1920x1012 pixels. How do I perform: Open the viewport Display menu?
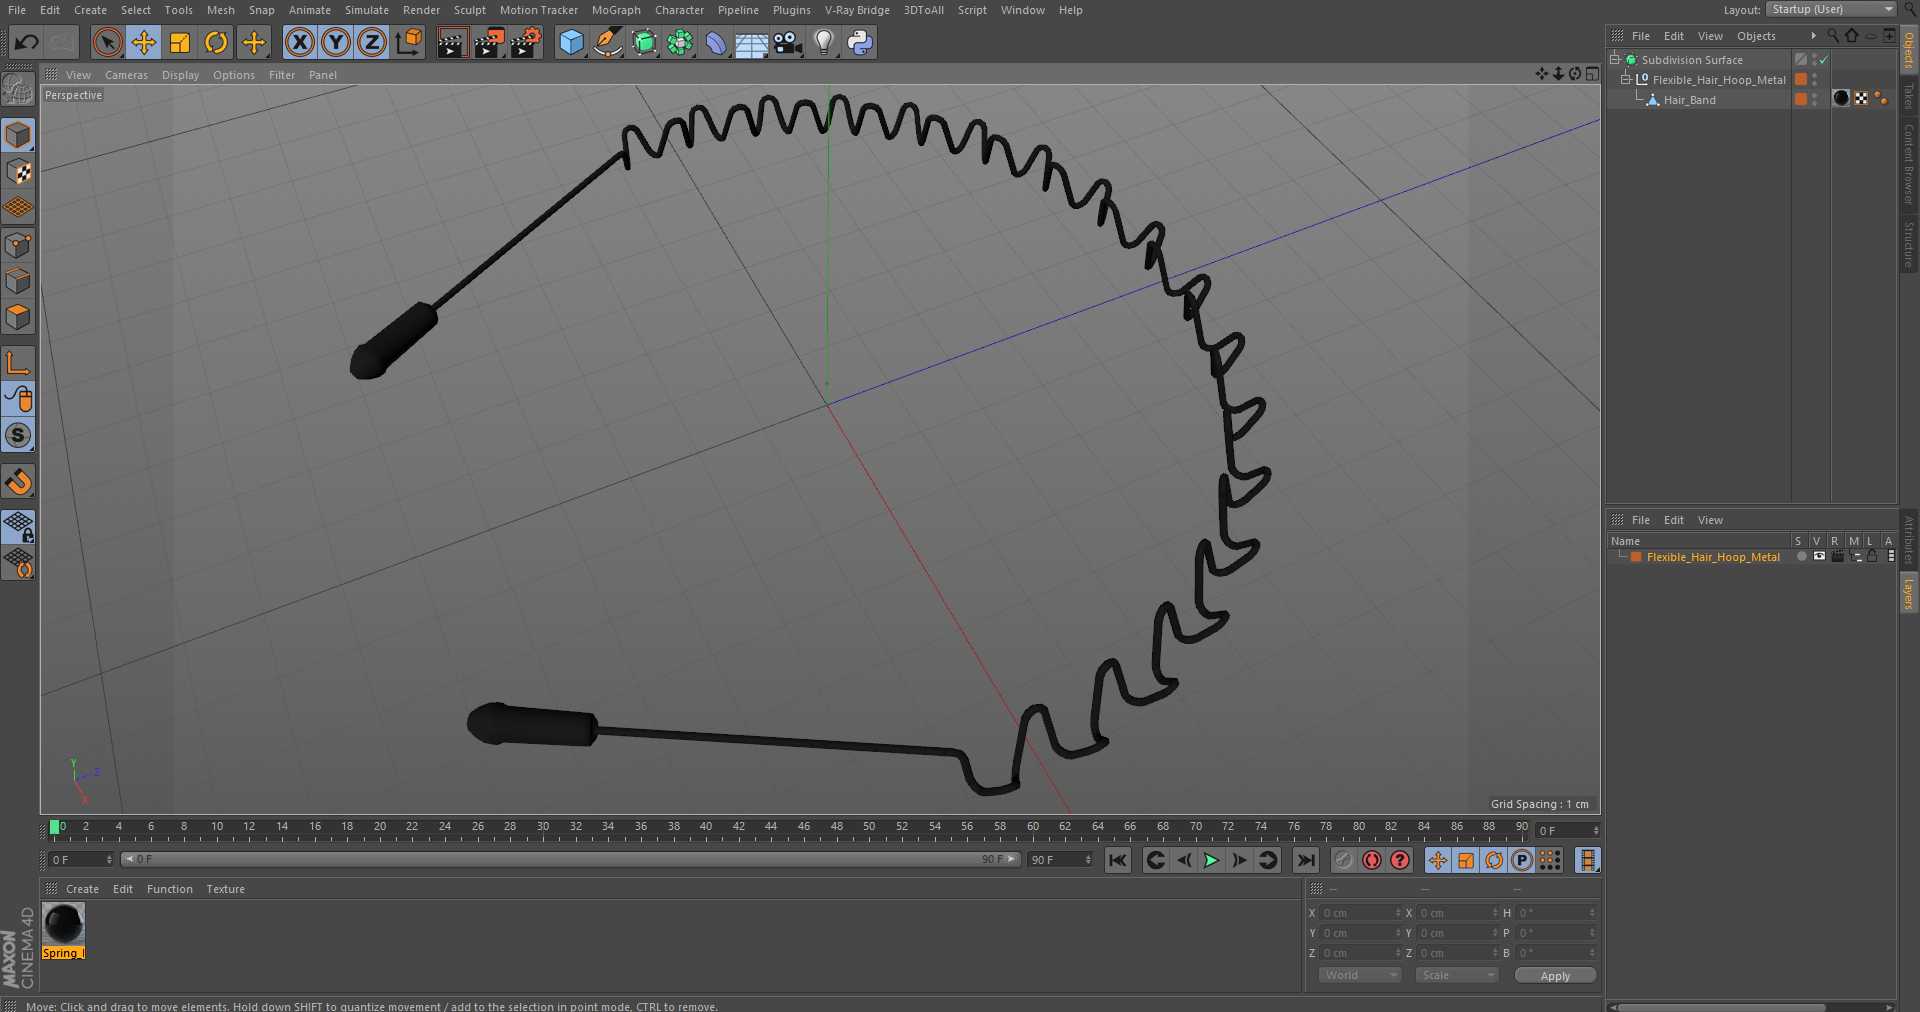coord(180,75)
